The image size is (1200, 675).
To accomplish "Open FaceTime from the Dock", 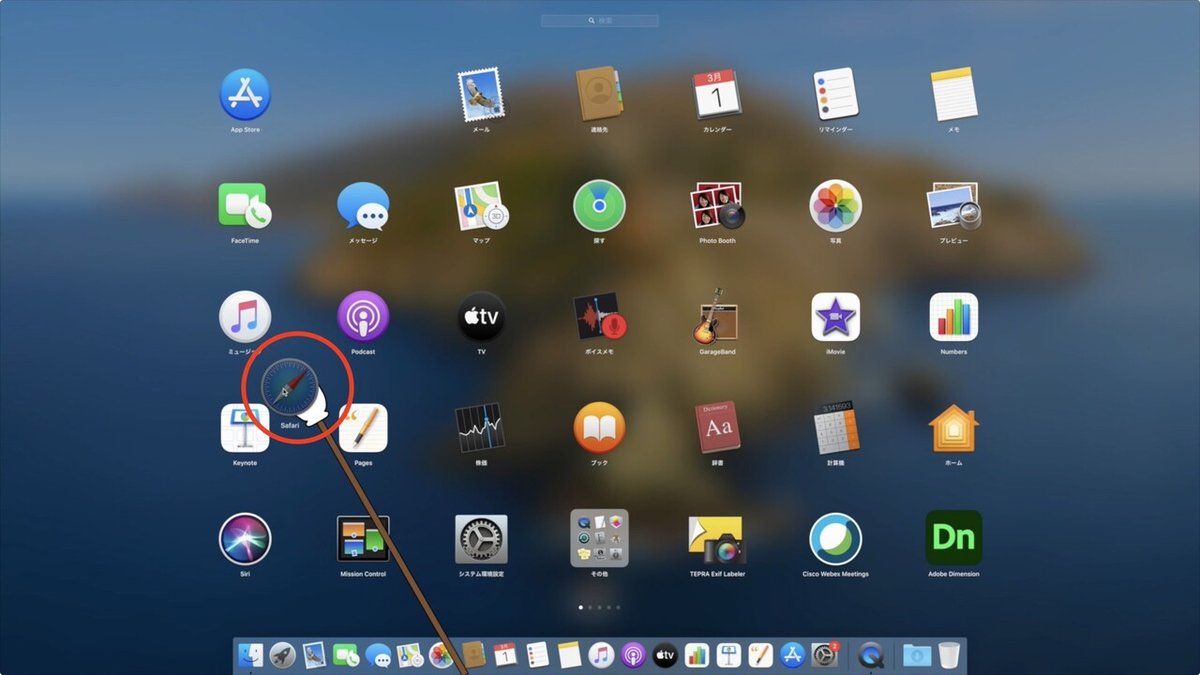I will coord(346,655).
